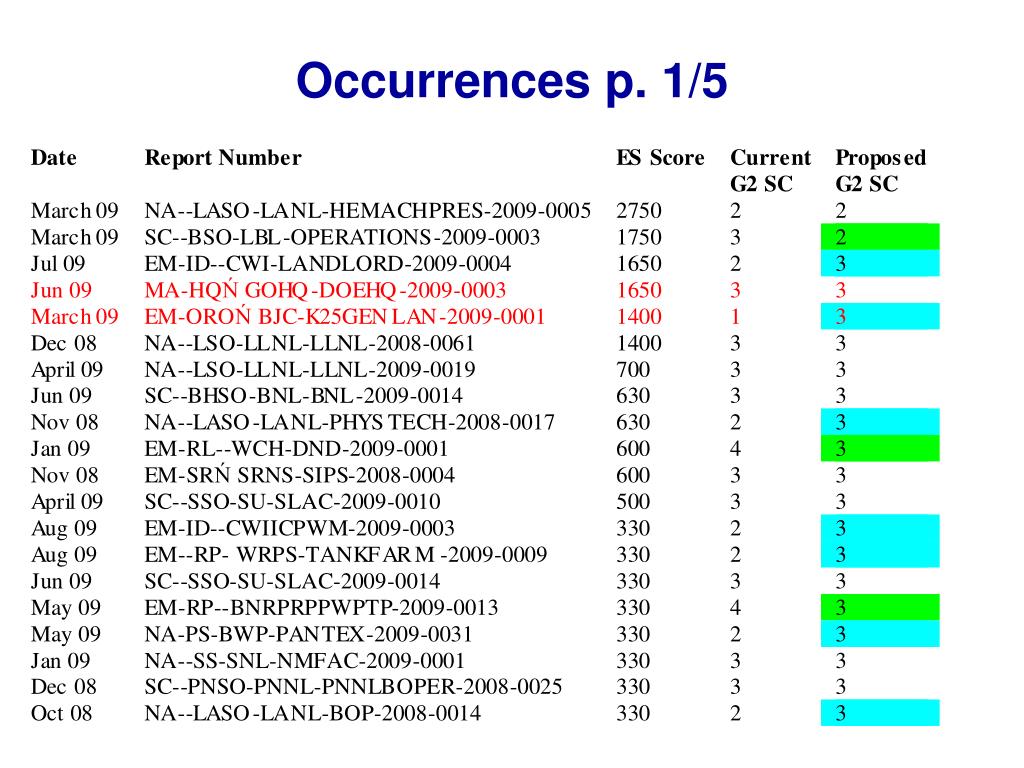Viewport: 1024px width, 768px height.
Task: Select the ES Score column header
Action: (660, 158)
